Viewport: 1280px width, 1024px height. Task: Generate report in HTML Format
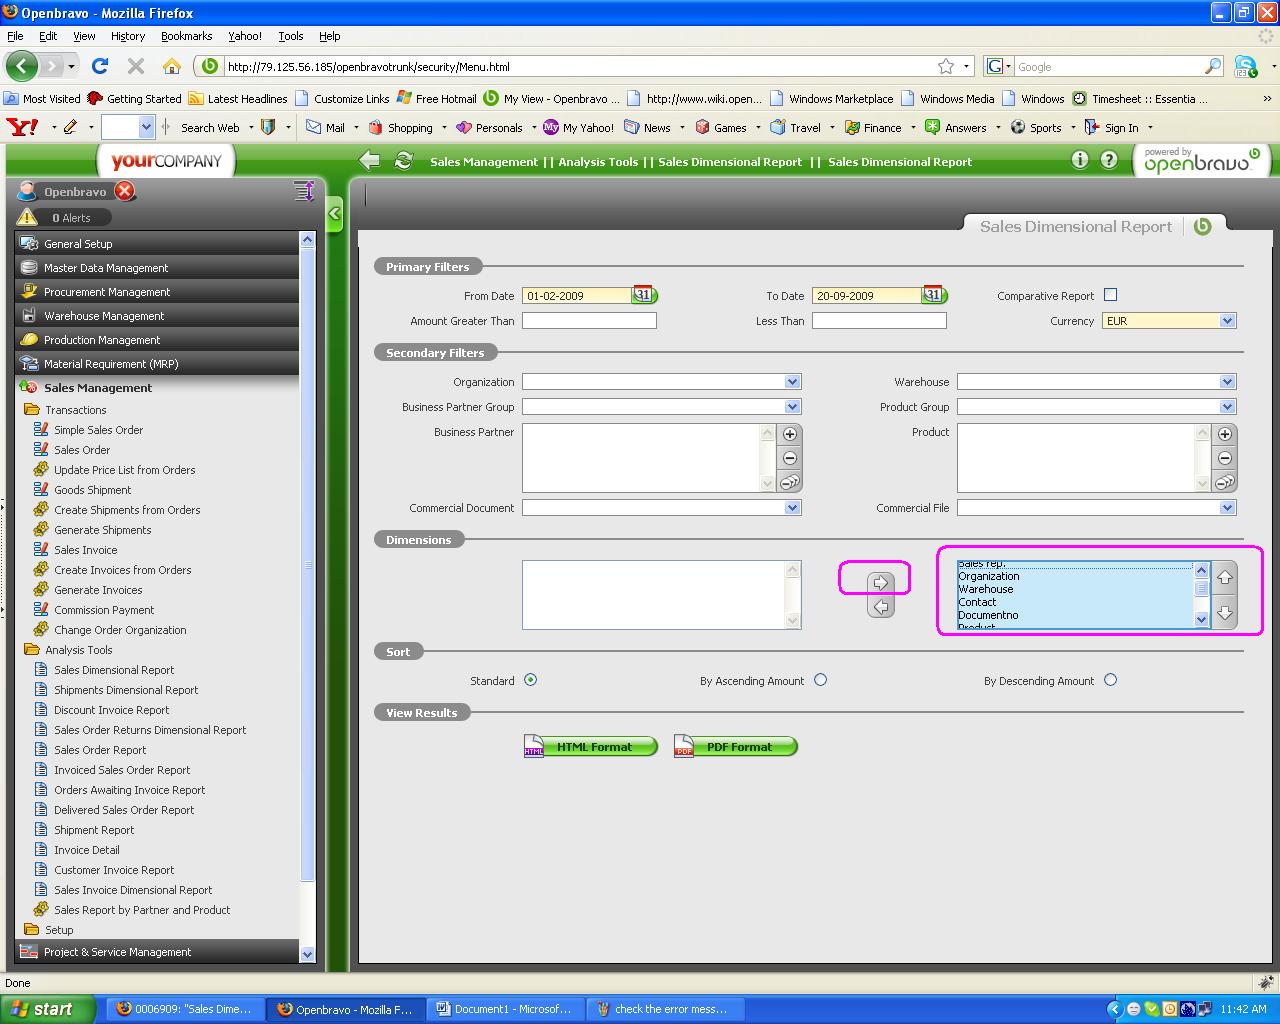591,747
